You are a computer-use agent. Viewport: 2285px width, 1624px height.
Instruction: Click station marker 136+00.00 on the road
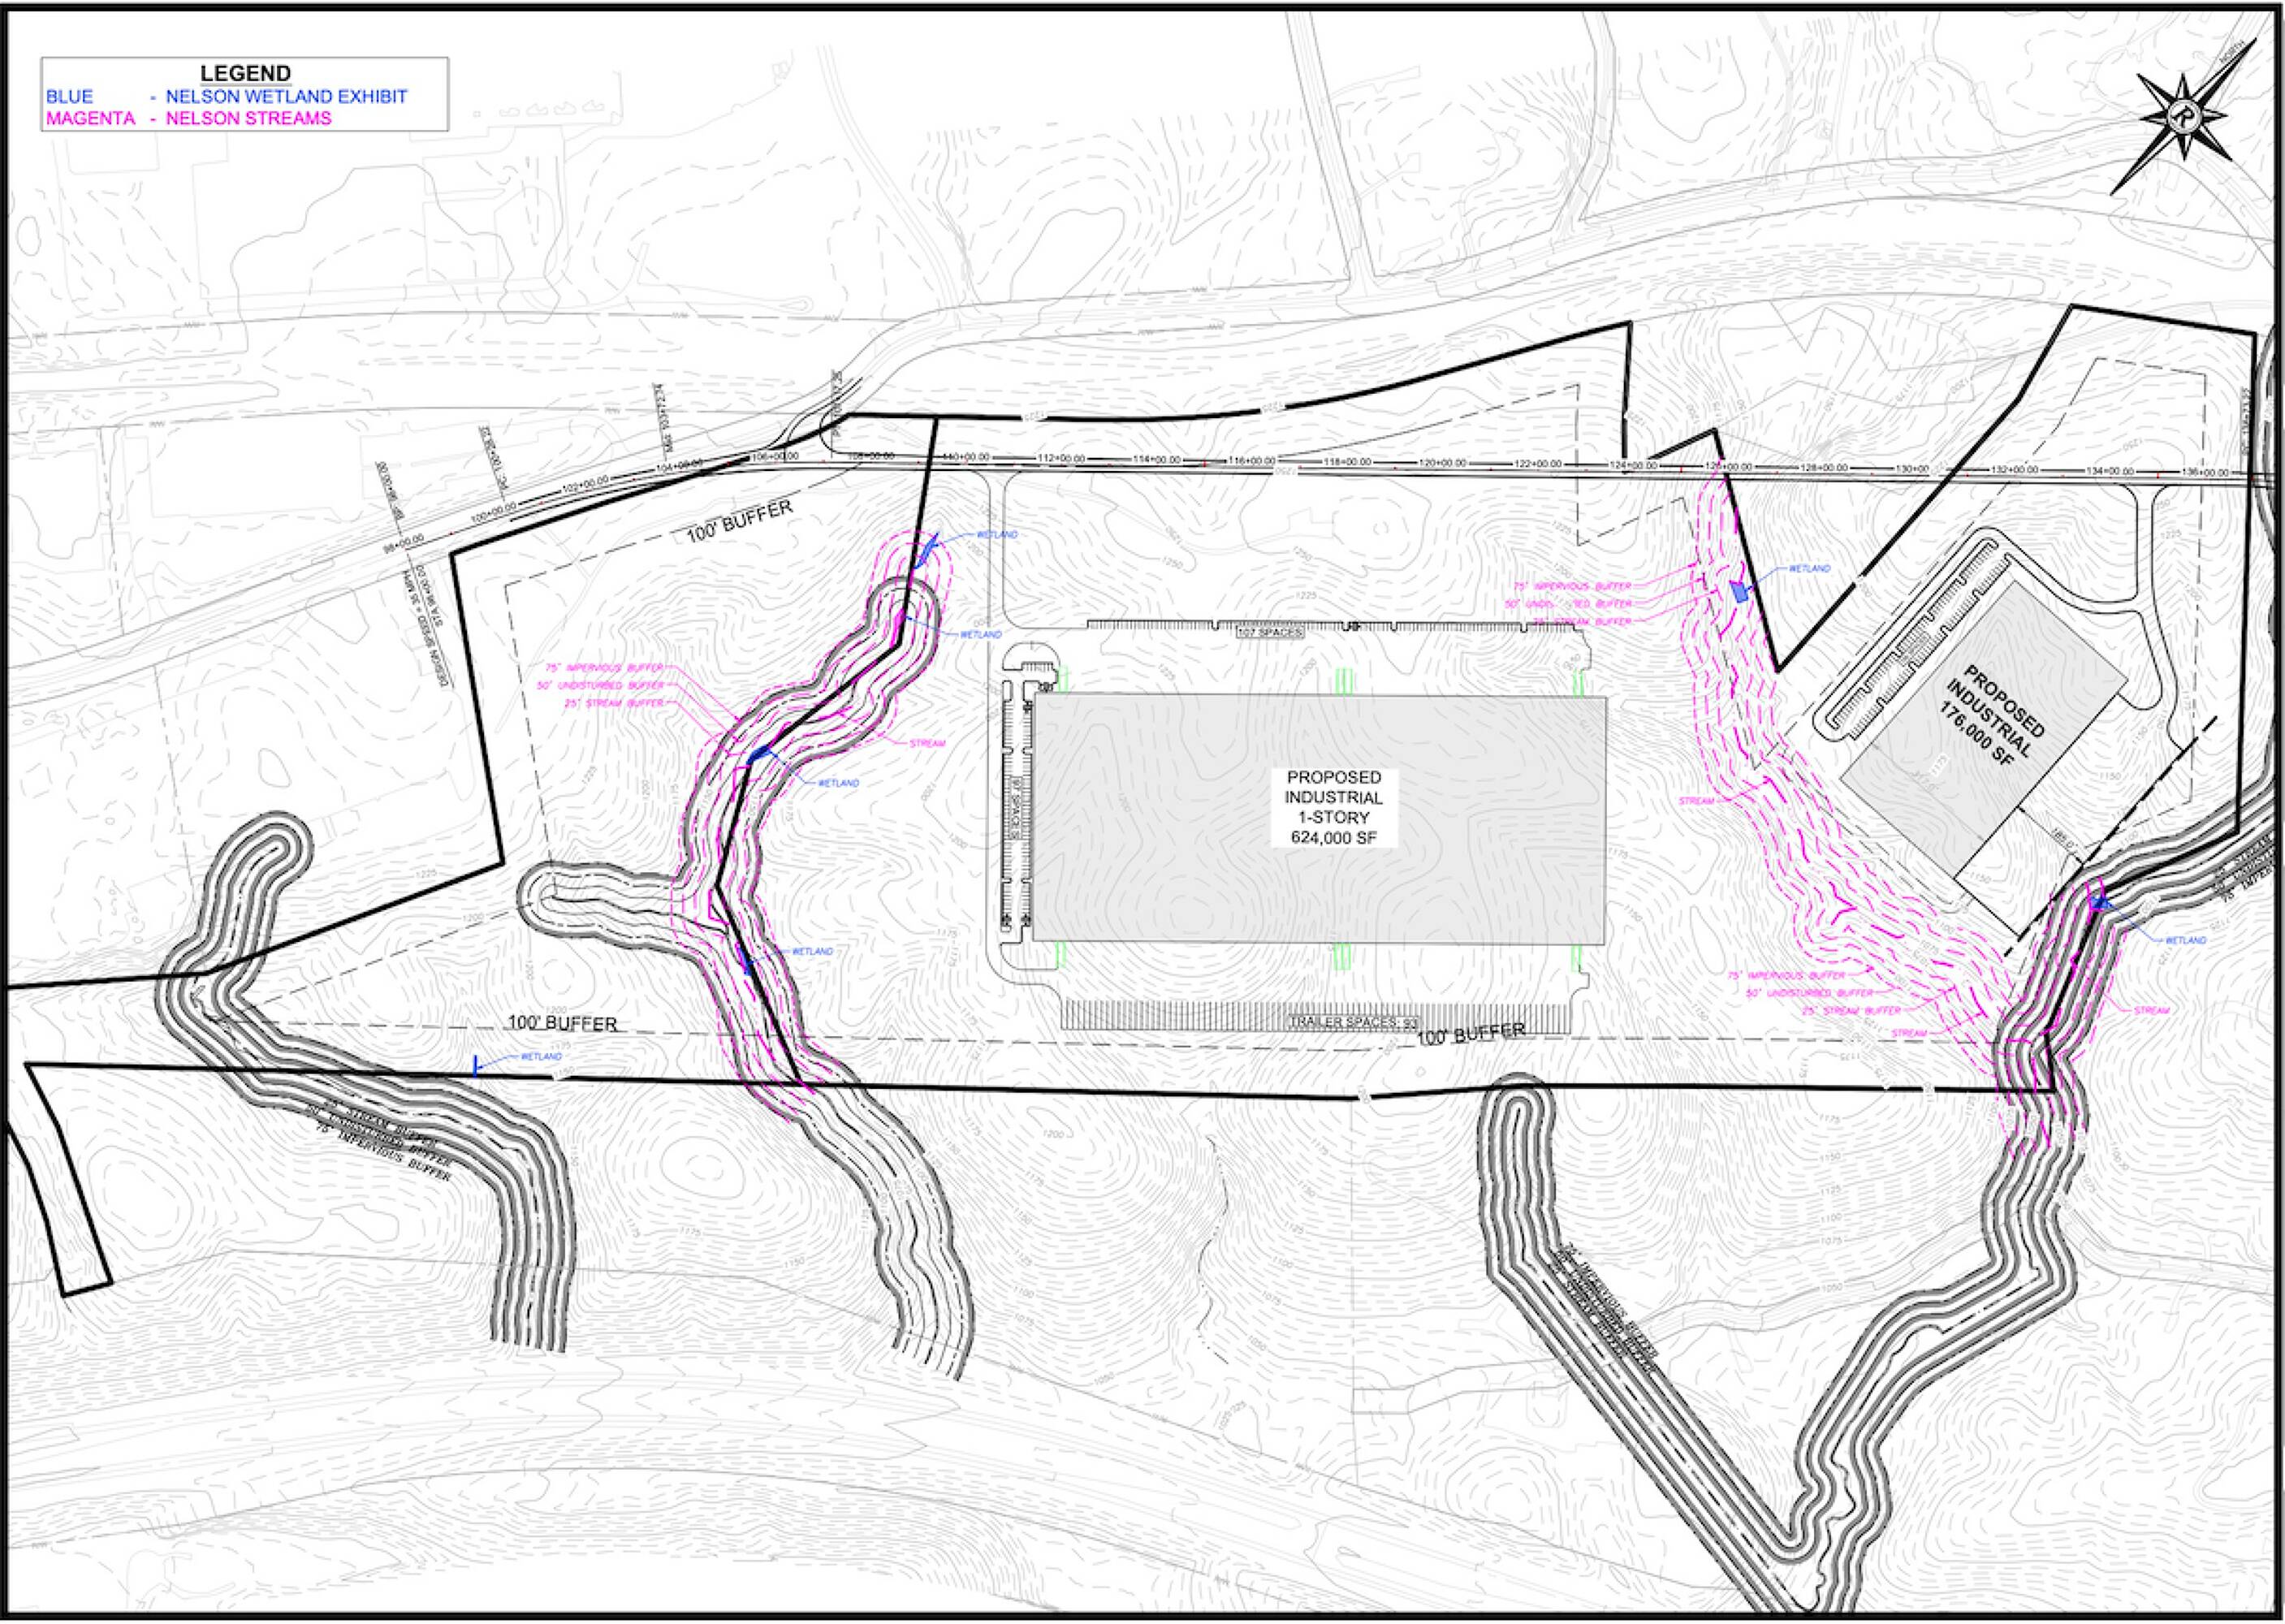2205,472
